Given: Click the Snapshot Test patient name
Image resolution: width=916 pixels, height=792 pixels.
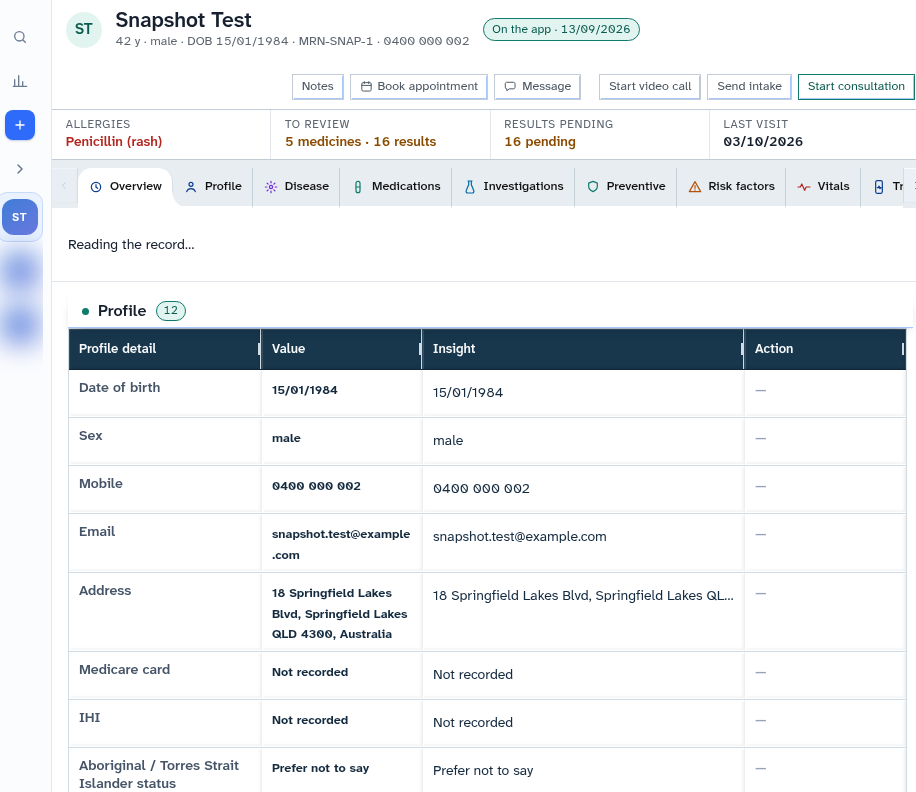Looking at the screenshot, I should [183, 20].
